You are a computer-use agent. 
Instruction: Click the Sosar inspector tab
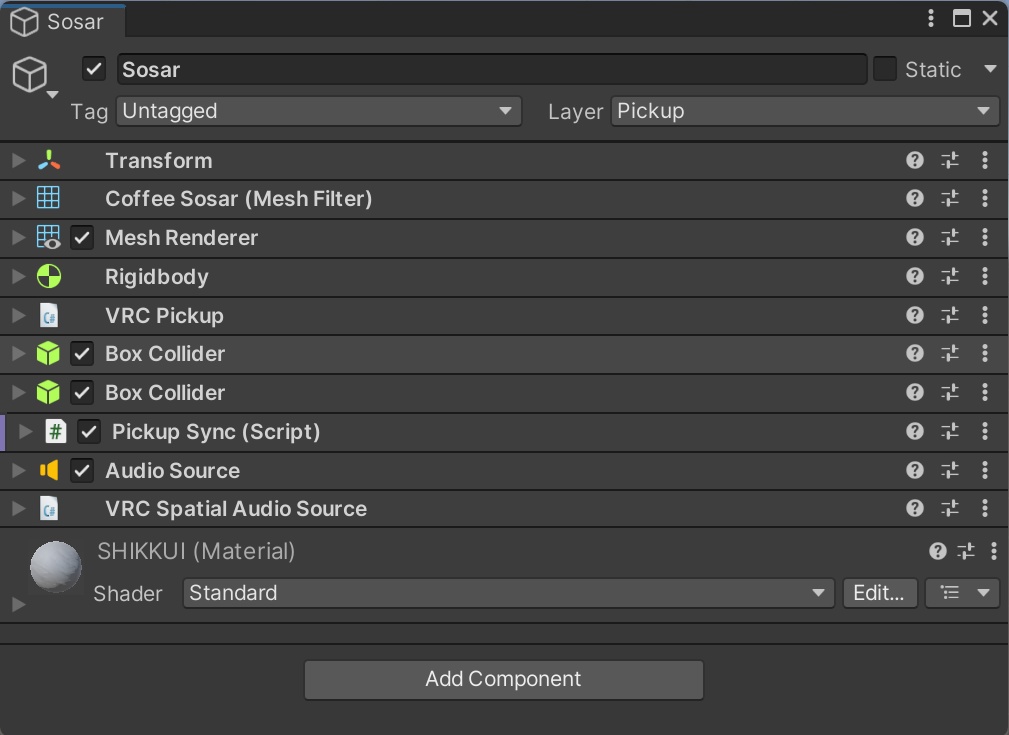click(x=62, y=20)
